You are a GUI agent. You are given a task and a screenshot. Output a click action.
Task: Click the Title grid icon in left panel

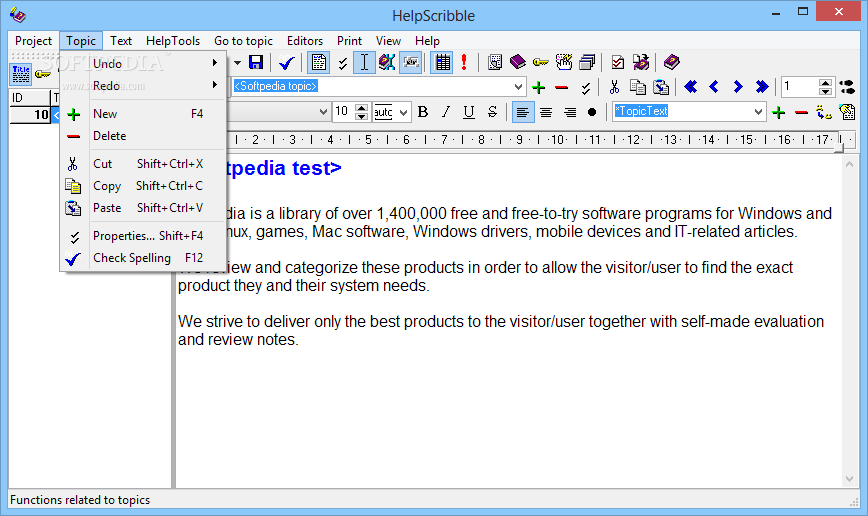tap(21, 74)
